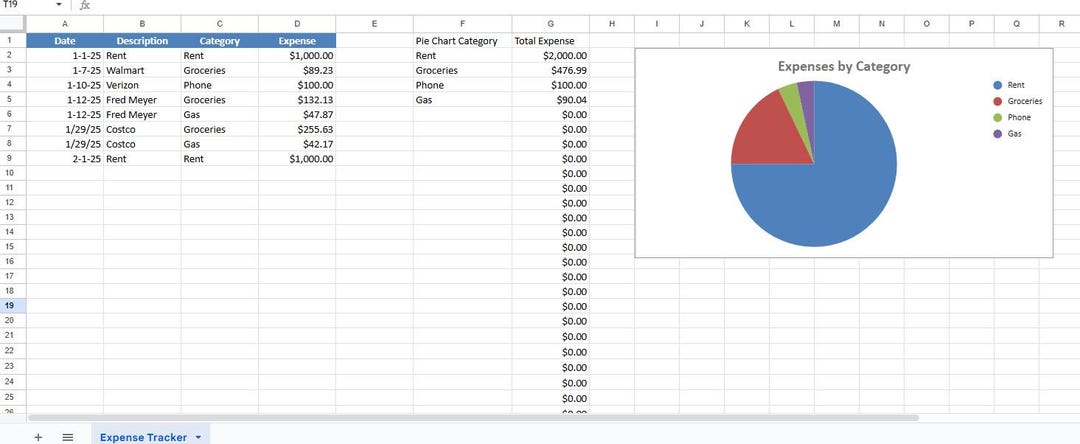The height and width of the screenshot is (444, 1080).
Task: Select the Total Expense header cell
Action: coord(550,41)
